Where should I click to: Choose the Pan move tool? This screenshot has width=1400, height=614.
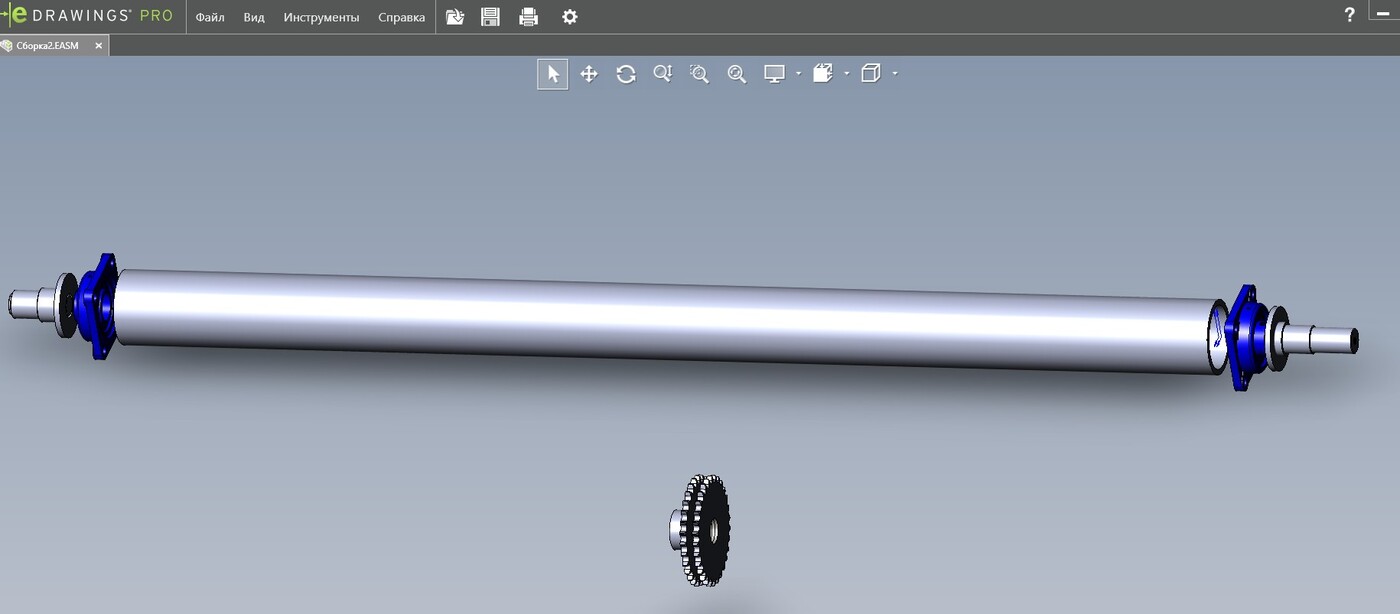(589, 74)
